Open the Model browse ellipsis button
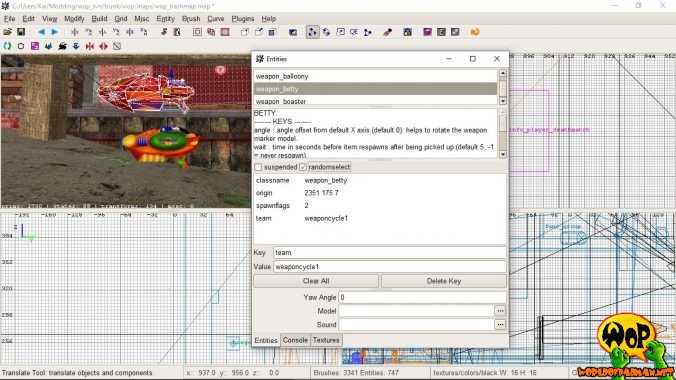This screenshot has height=380, width=676. click(x=500, y=311)
